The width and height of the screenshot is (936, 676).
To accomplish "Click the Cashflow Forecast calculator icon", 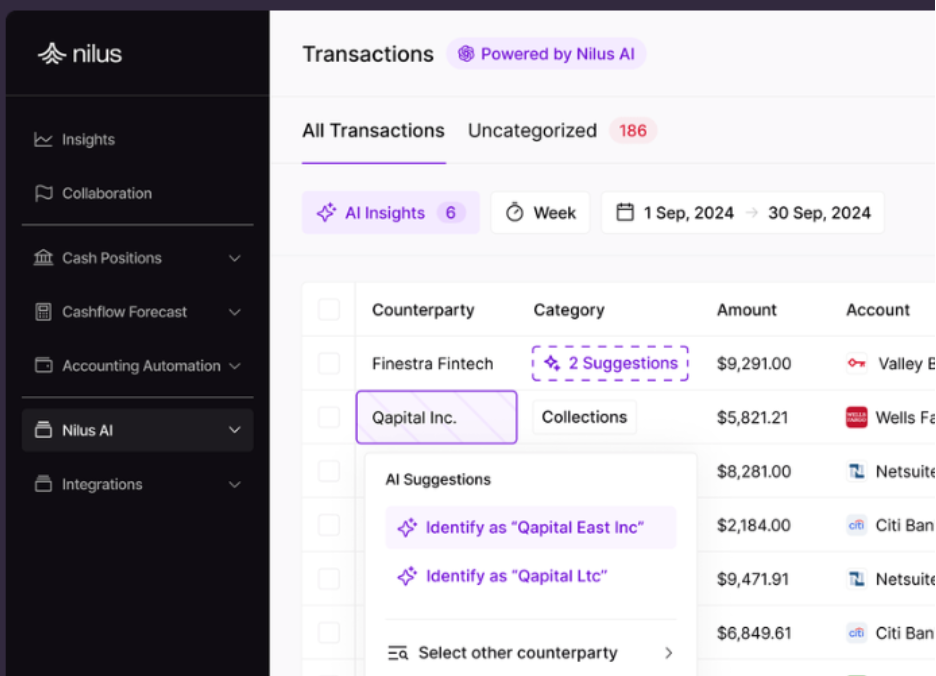I will point(43,312).
